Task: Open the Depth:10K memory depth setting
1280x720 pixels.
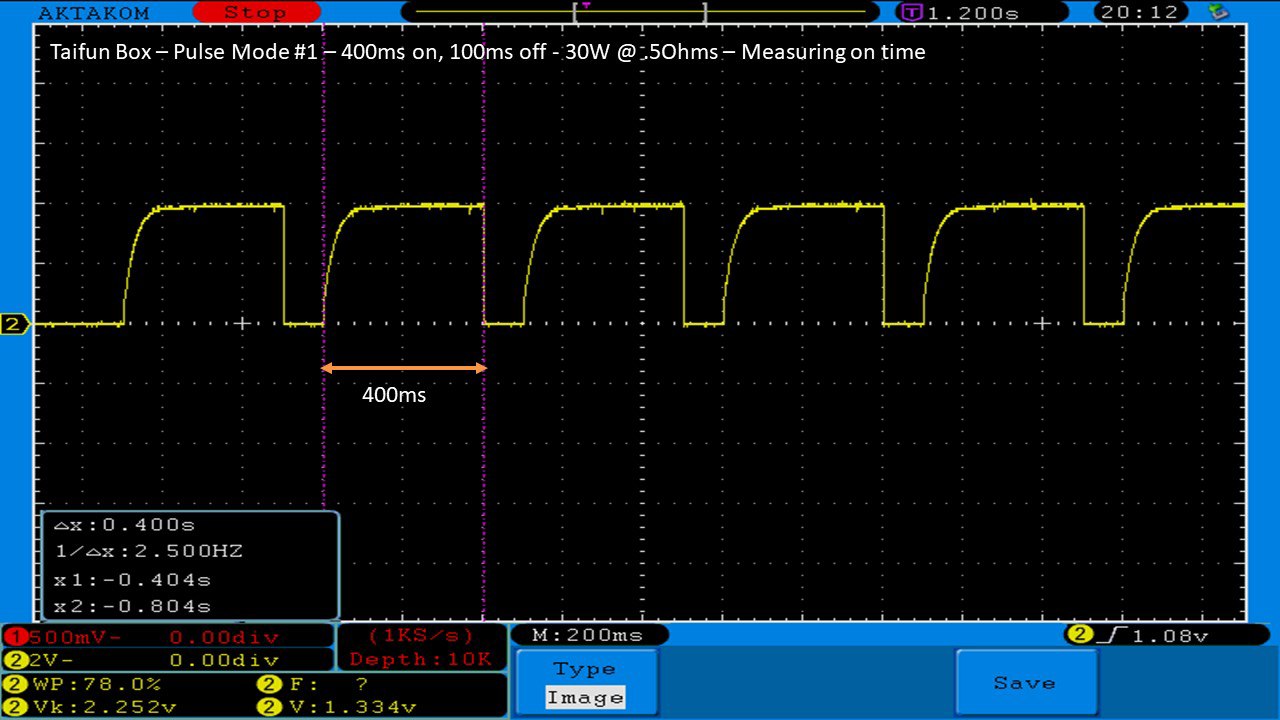Action: click(421, 660)
